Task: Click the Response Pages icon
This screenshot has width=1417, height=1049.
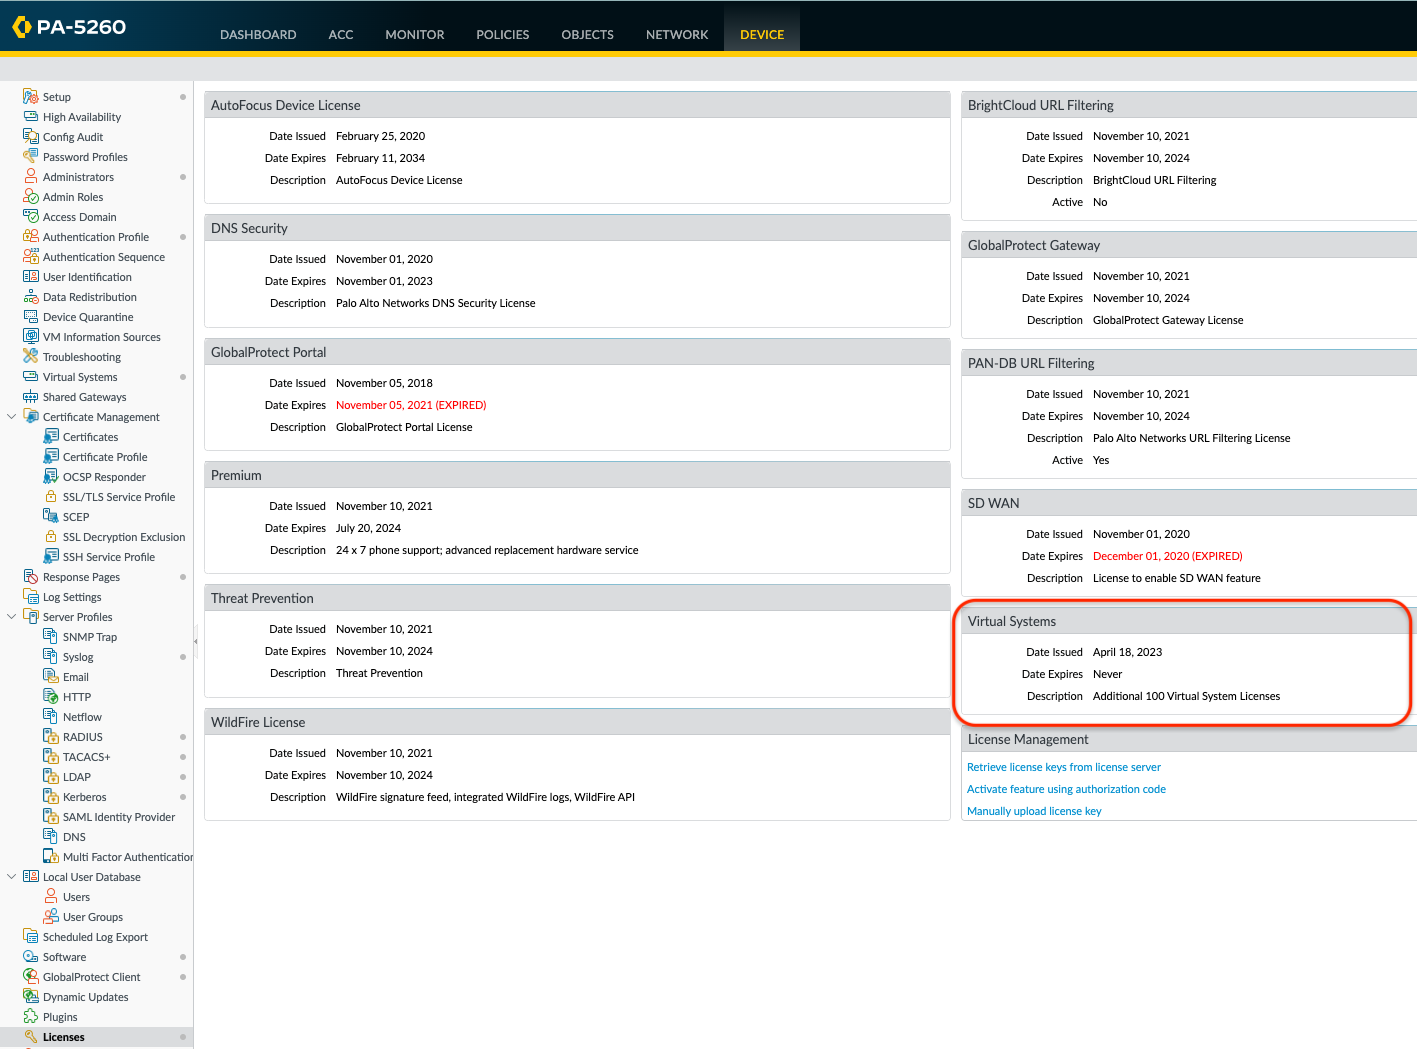Action: click(31, 577)
